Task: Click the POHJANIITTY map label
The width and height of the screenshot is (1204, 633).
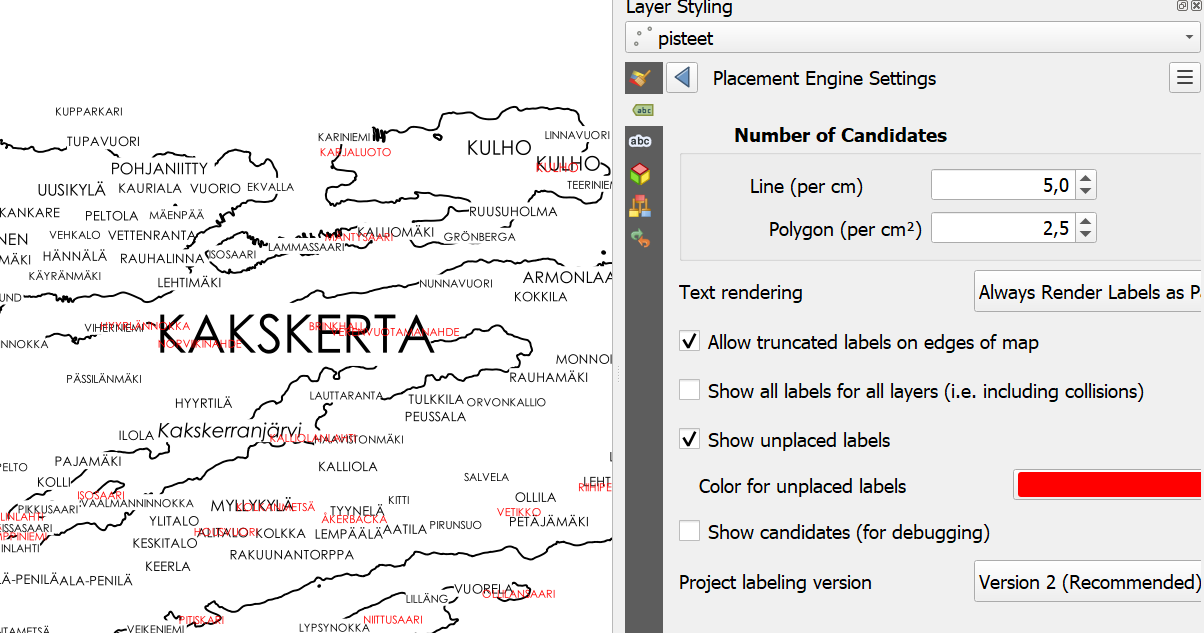Action: pos(159,169)
